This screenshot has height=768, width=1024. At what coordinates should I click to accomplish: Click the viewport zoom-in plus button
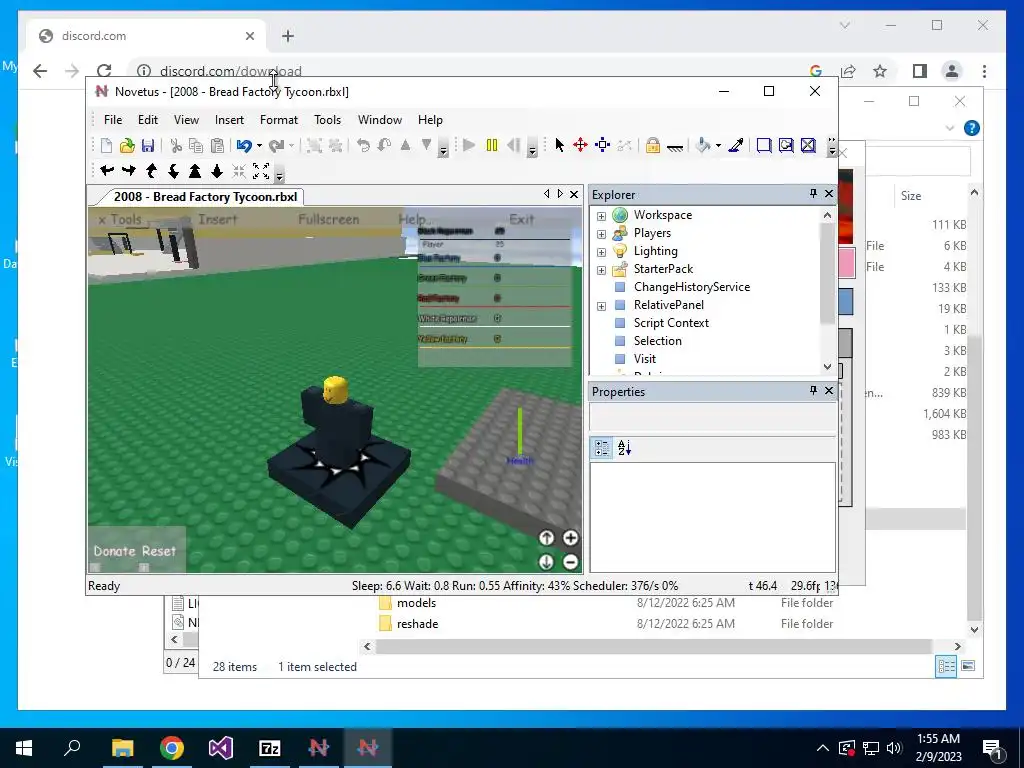pyautogui.click(x=570, y=537)
